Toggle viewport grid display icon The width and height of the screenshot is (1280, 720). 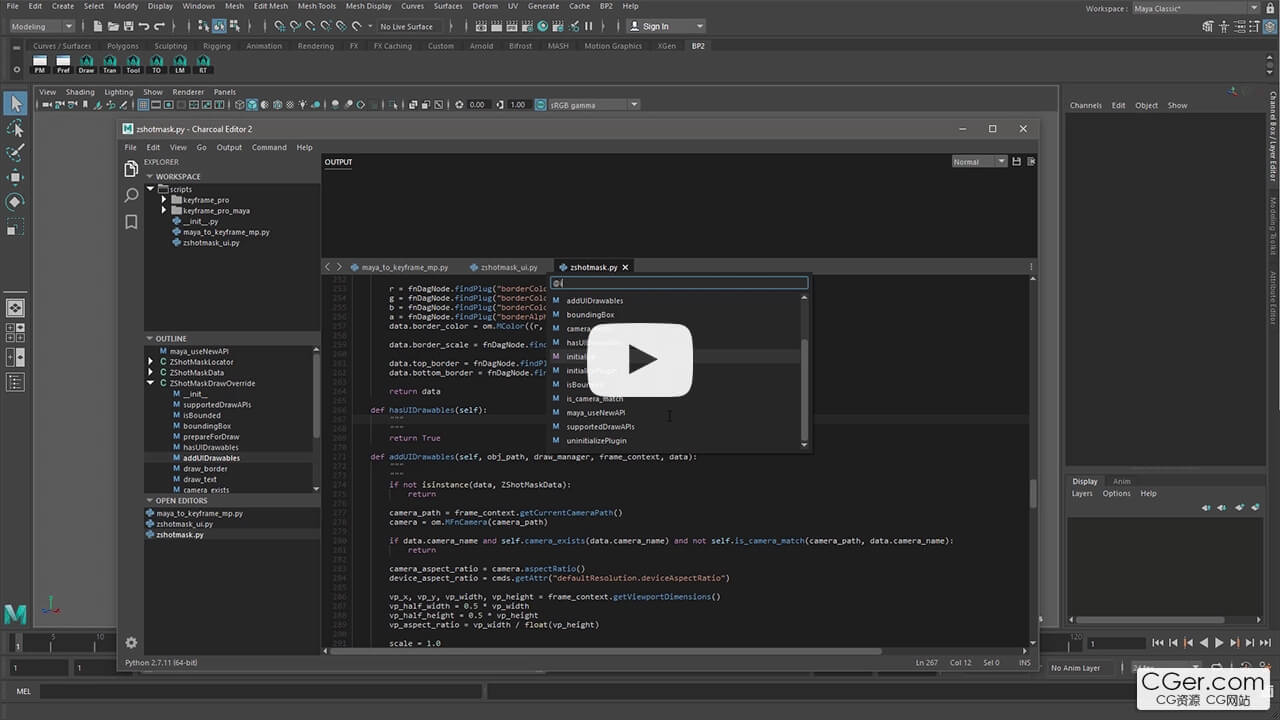point(144,104)
